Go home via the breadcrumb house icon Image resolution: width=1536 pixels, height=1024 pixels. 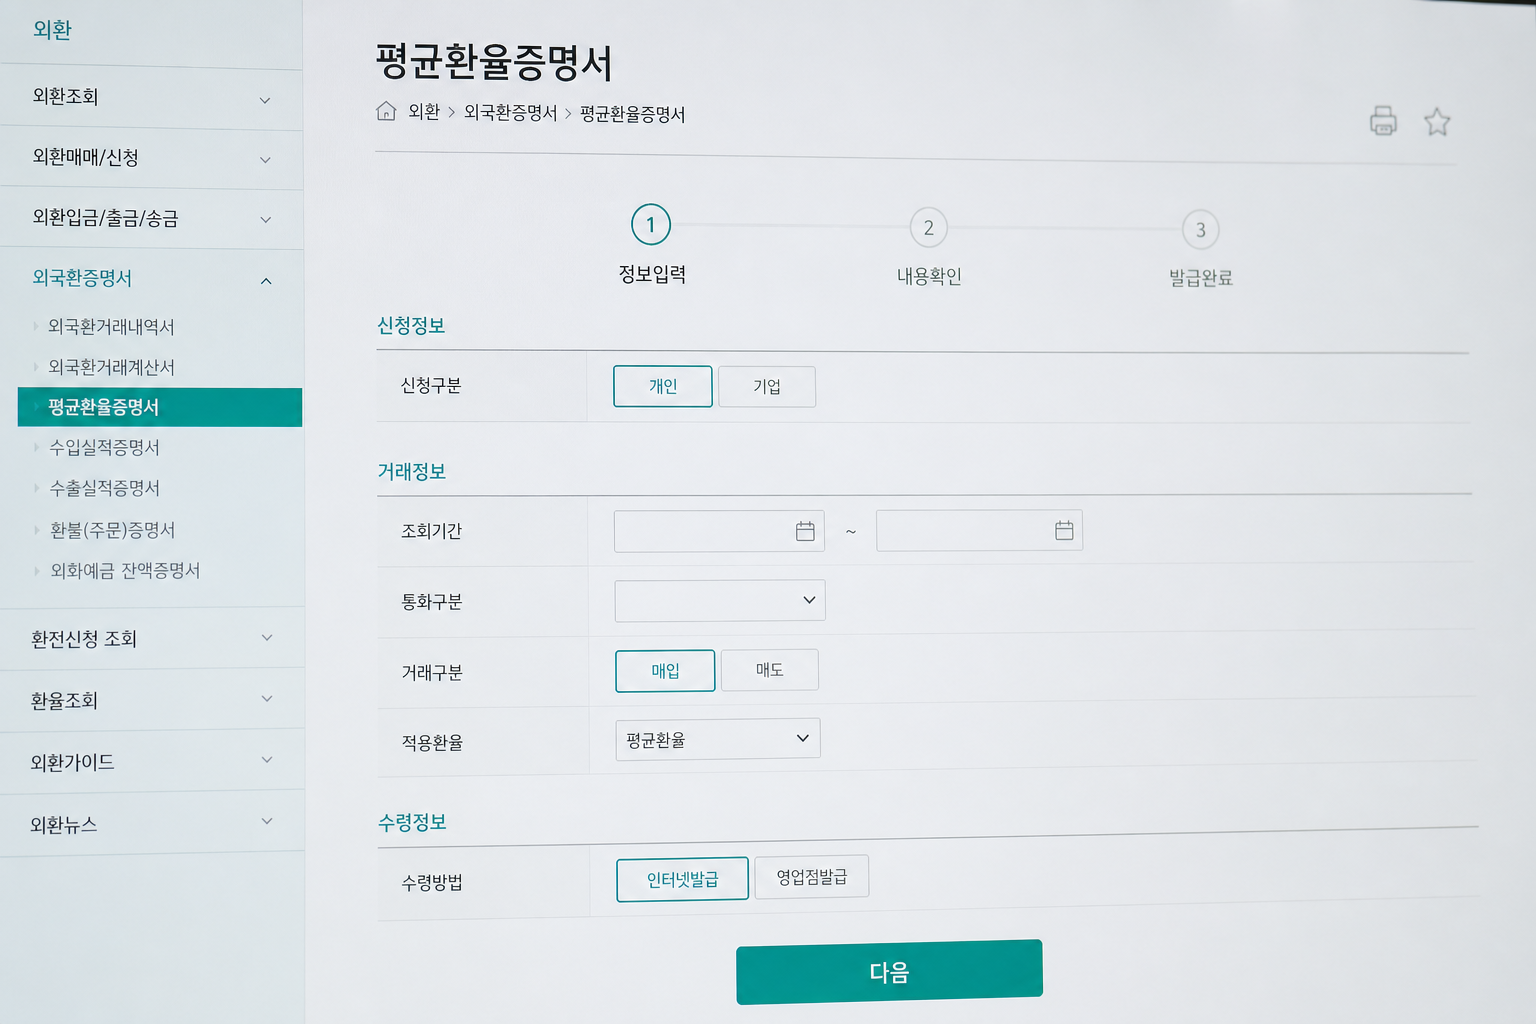tap(386, 111)
